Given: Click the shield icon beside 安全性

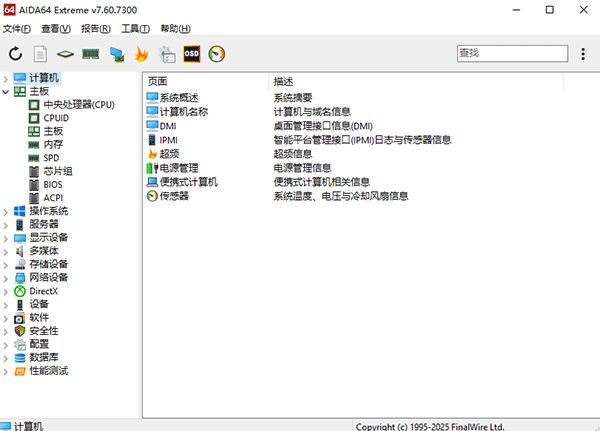Looking at the screenshot, I should (x=20, y=331).
